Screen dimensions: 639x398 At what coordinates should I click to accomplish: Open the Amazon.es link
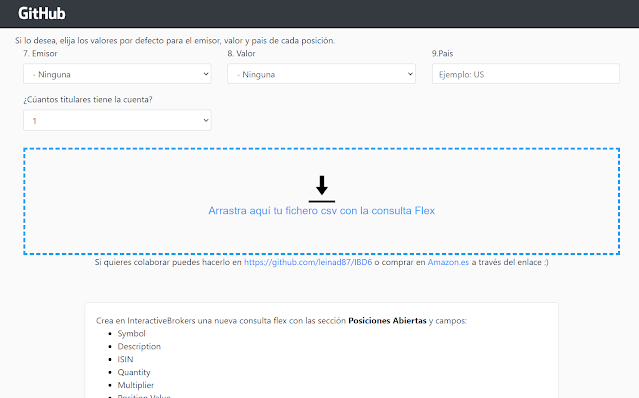click(448, 262)
